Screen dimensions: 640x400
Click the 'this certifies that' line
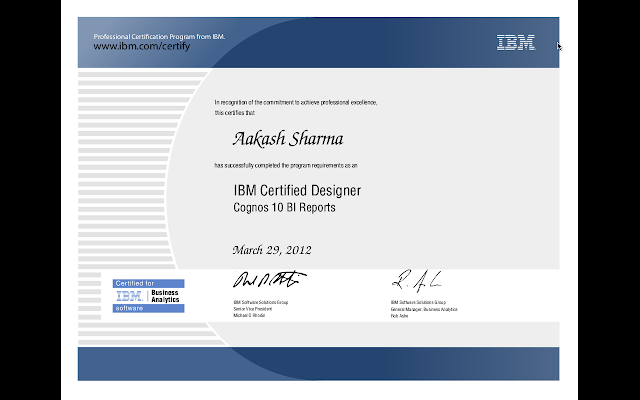(x=235, y=113)
